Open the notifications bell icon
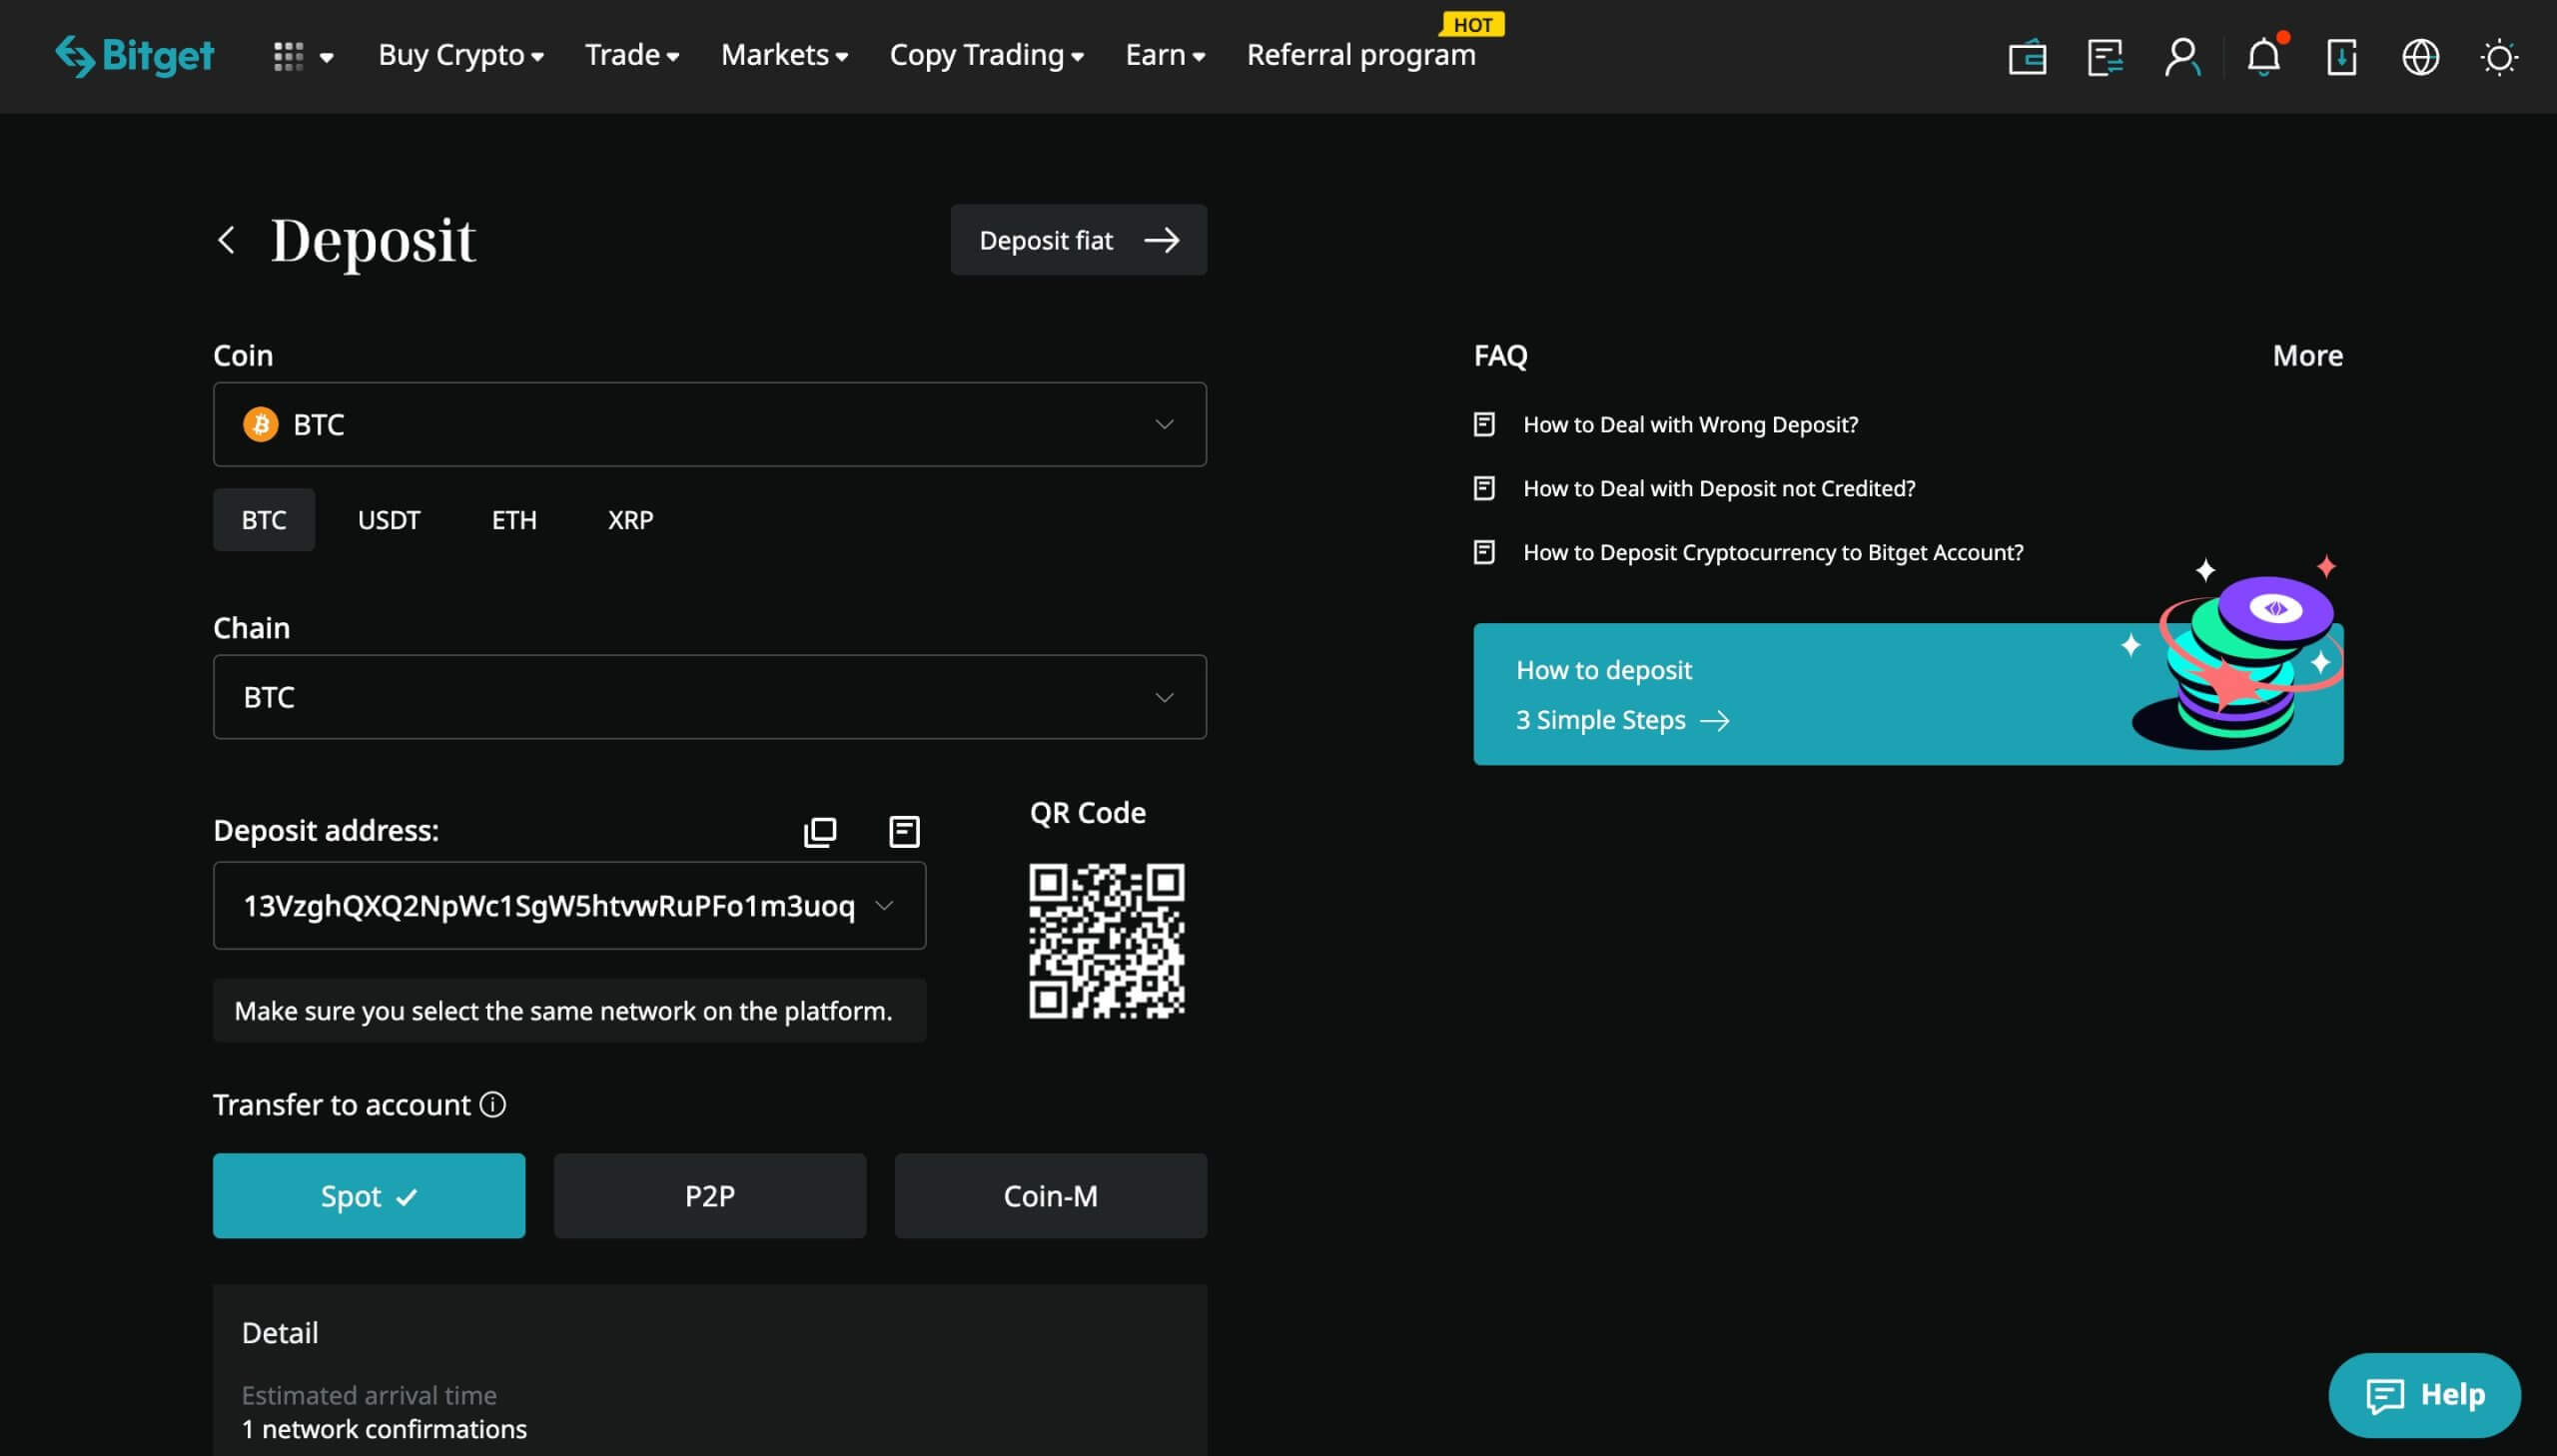 pyautogui.click(x=2264, y=57)
